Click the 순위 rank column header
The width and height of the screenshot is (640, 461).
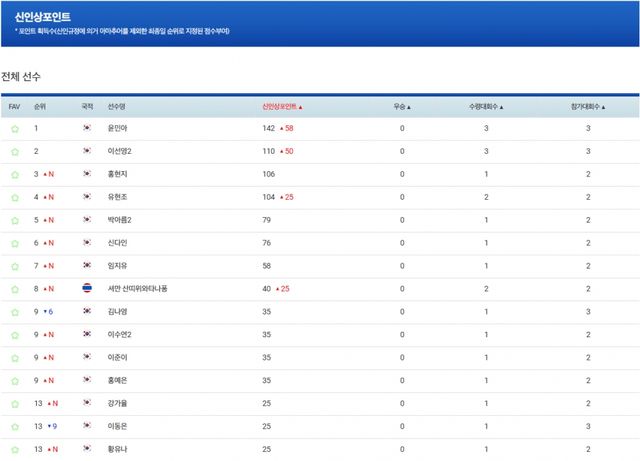click(40, 106)
